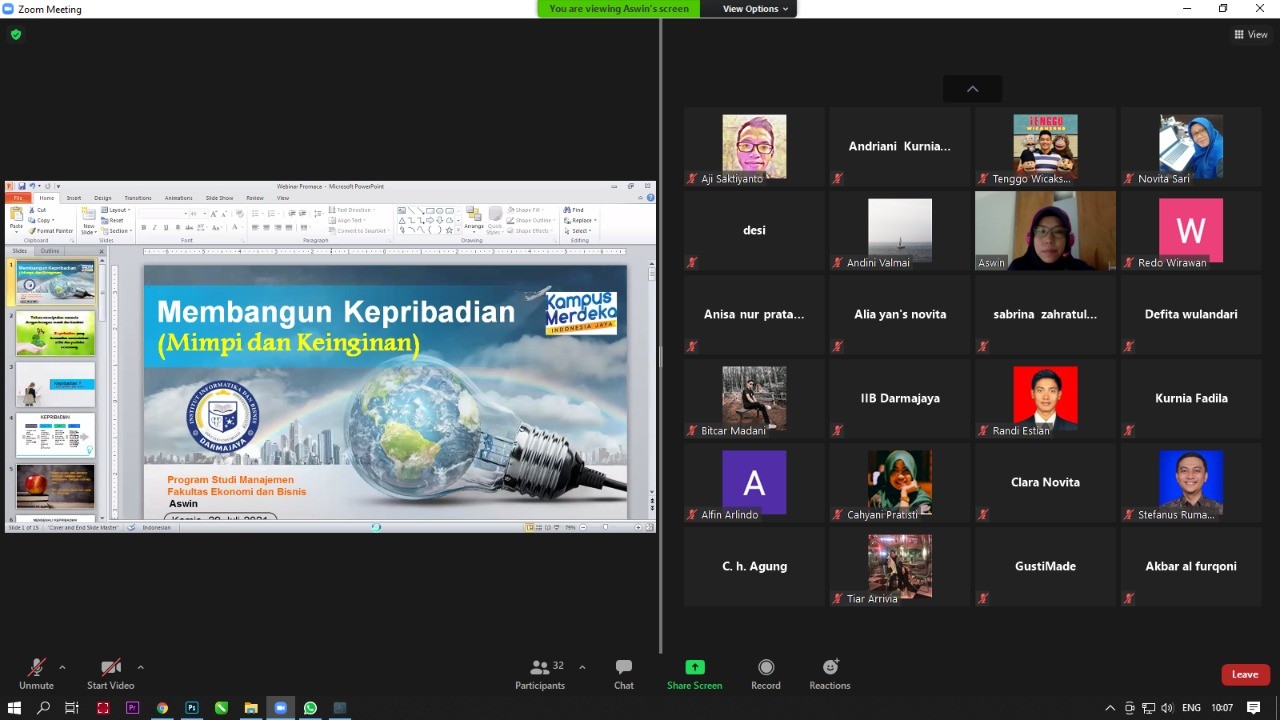Viewport: 1280px width, 720px height.
Task: Click the Bullets icon in Paragraph group
Action: [256, 213]
